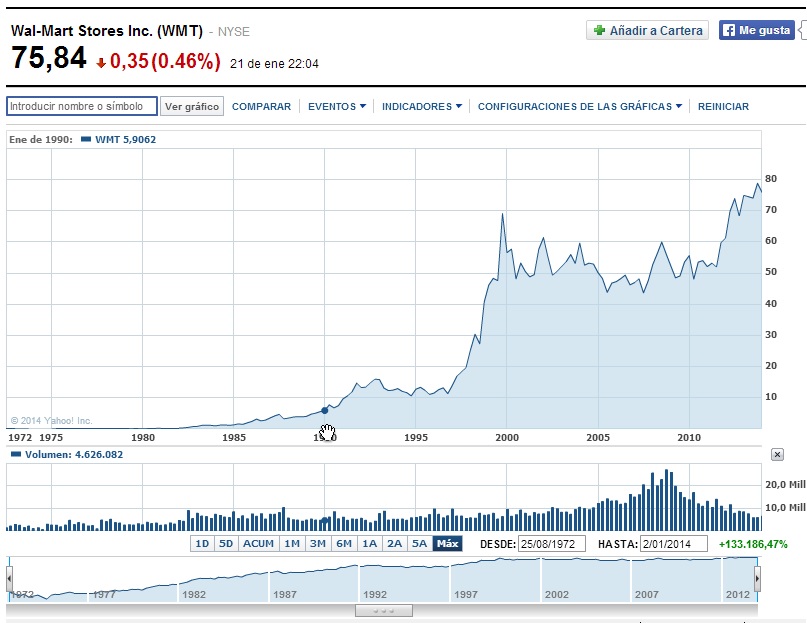Screen dimensions: 807x623
Task: Click the January 1990 data point marker
Action: tap(324, 410)
